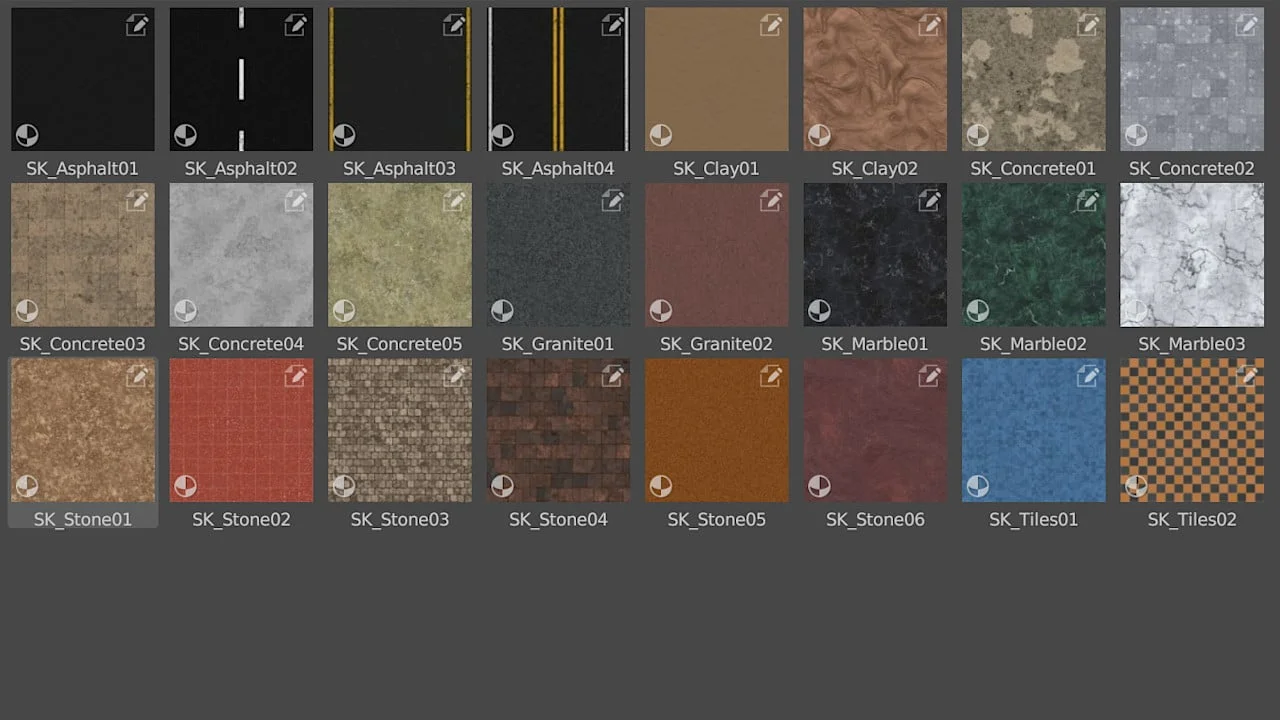Click the sphere status icon on SK_Granite01
1280x720 pixels.
502,310
